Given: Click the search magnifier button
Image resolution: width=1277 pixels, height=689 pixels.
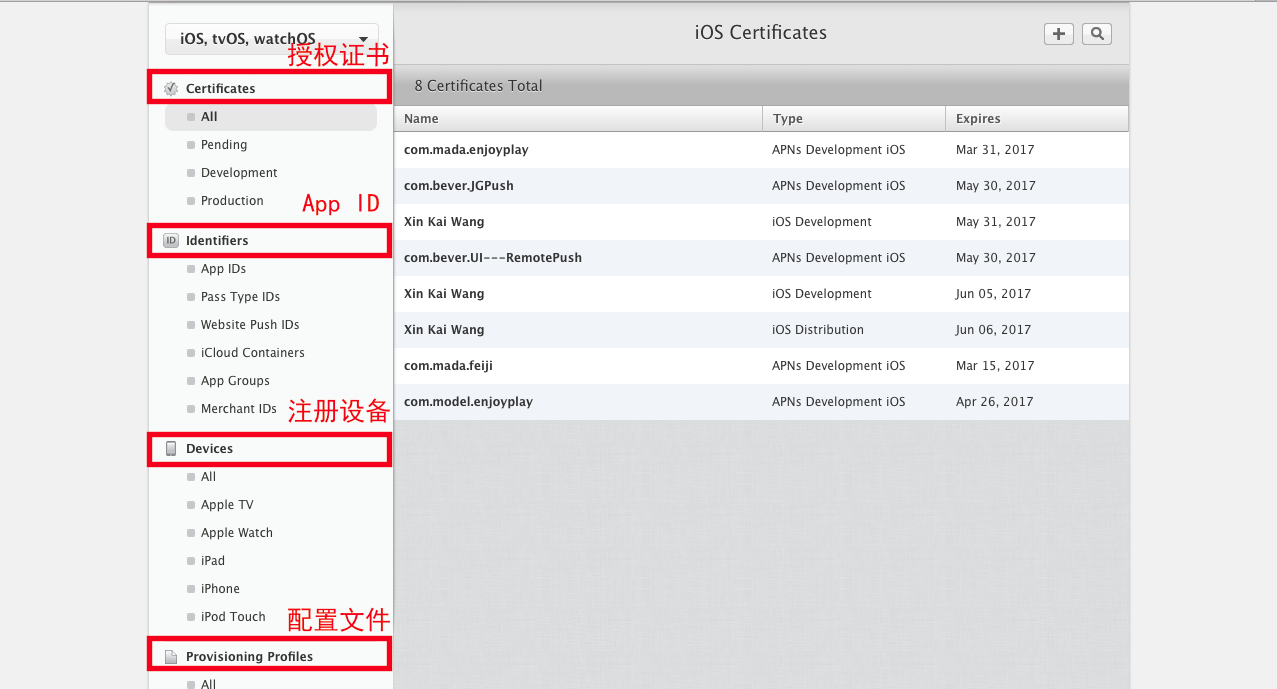Looking at the screenshot, I should click(x=1097, y=34).
